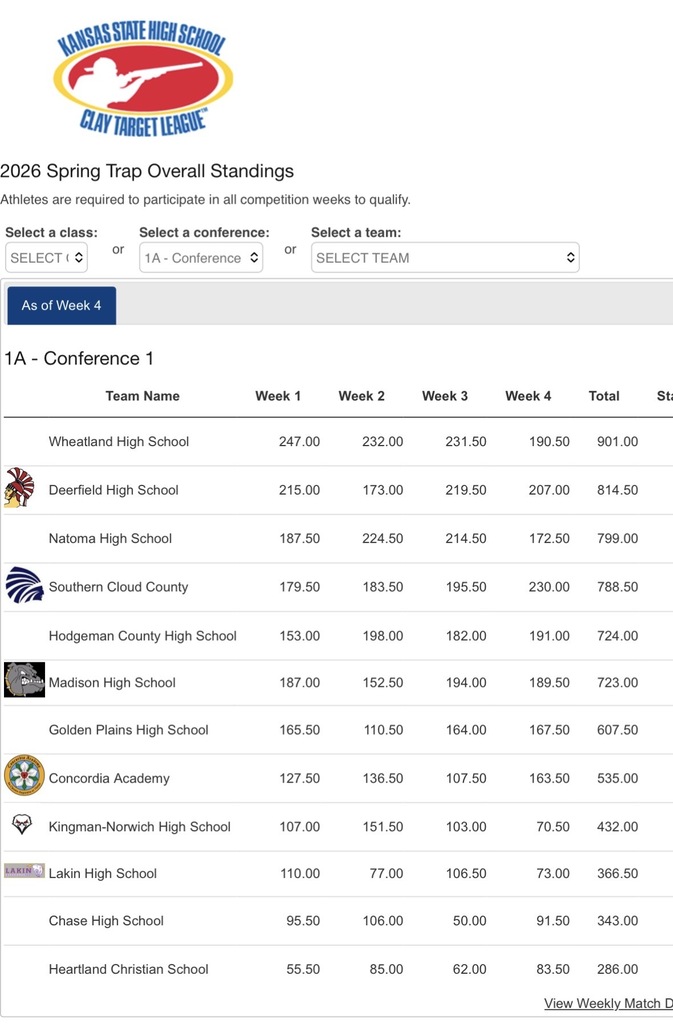Click Deerfield's total score 814.50
Screen dimensions: 673x1024
pyautogui.click(x=618, y=490)
